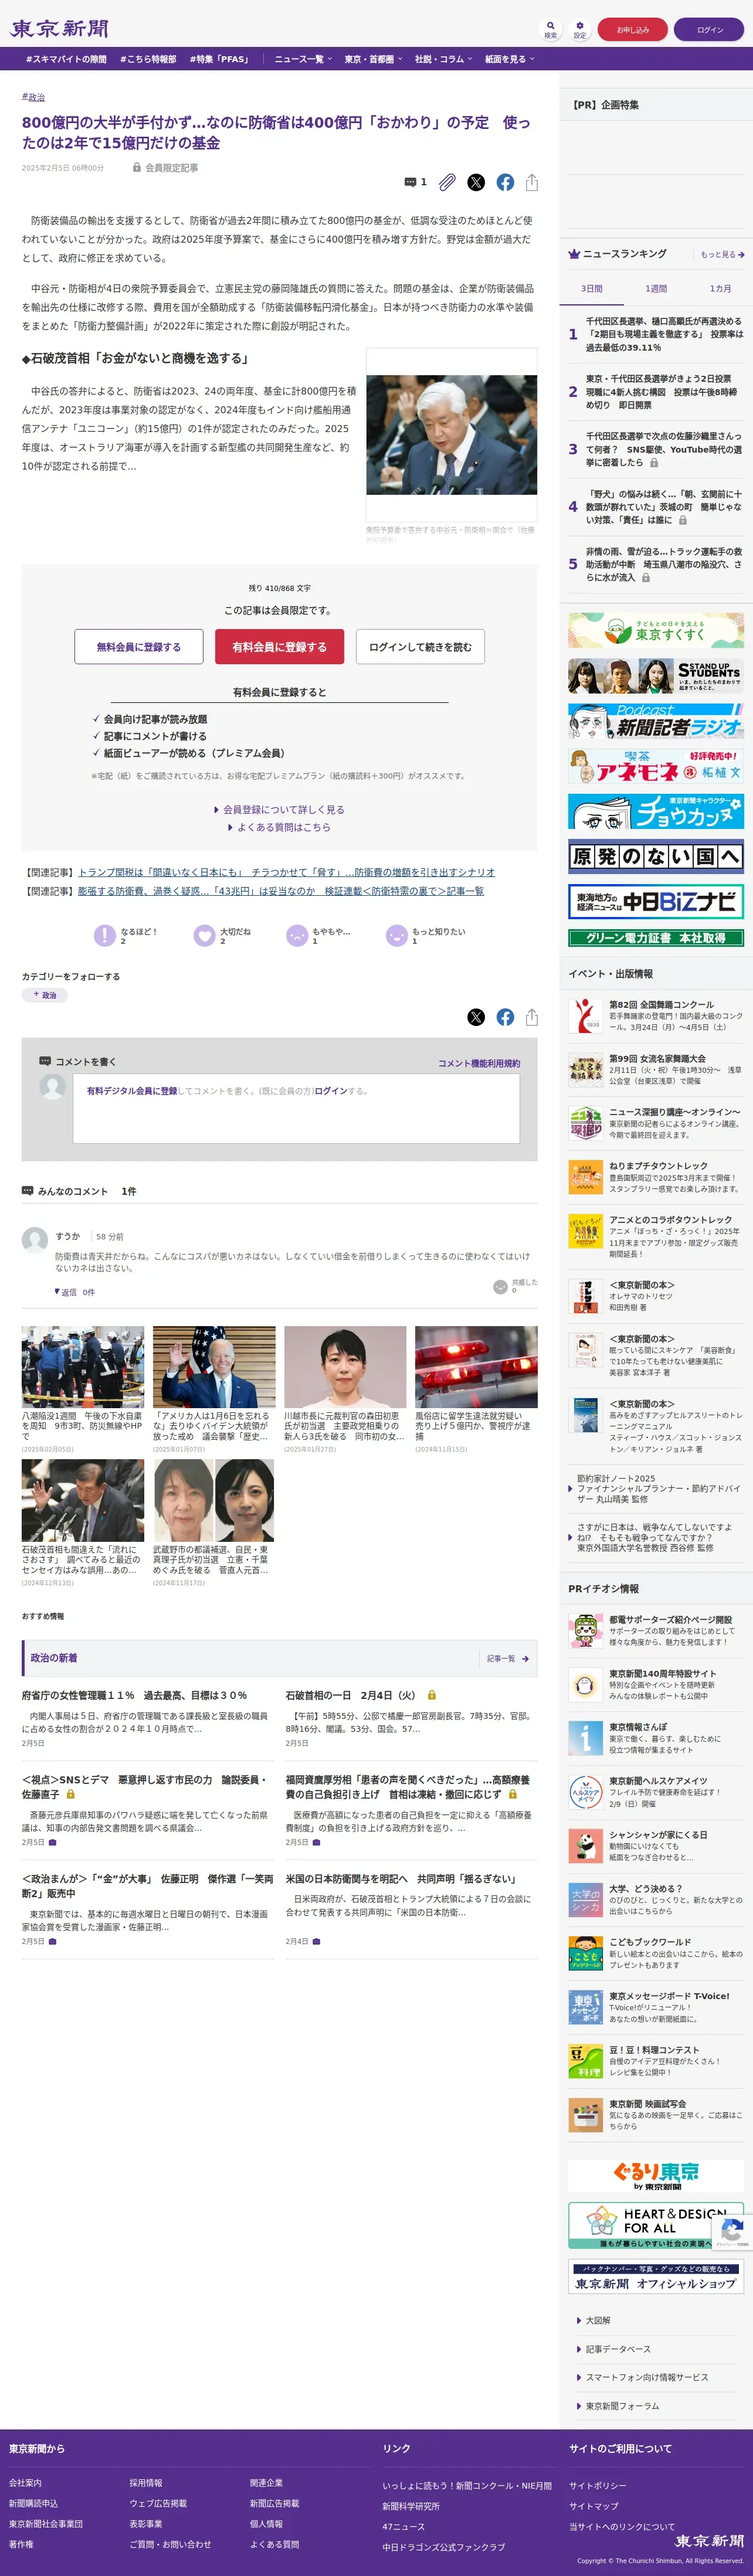Click the 原発のない国へ banner
Screen dimensions: 753x2576
[x=656, y=857]
